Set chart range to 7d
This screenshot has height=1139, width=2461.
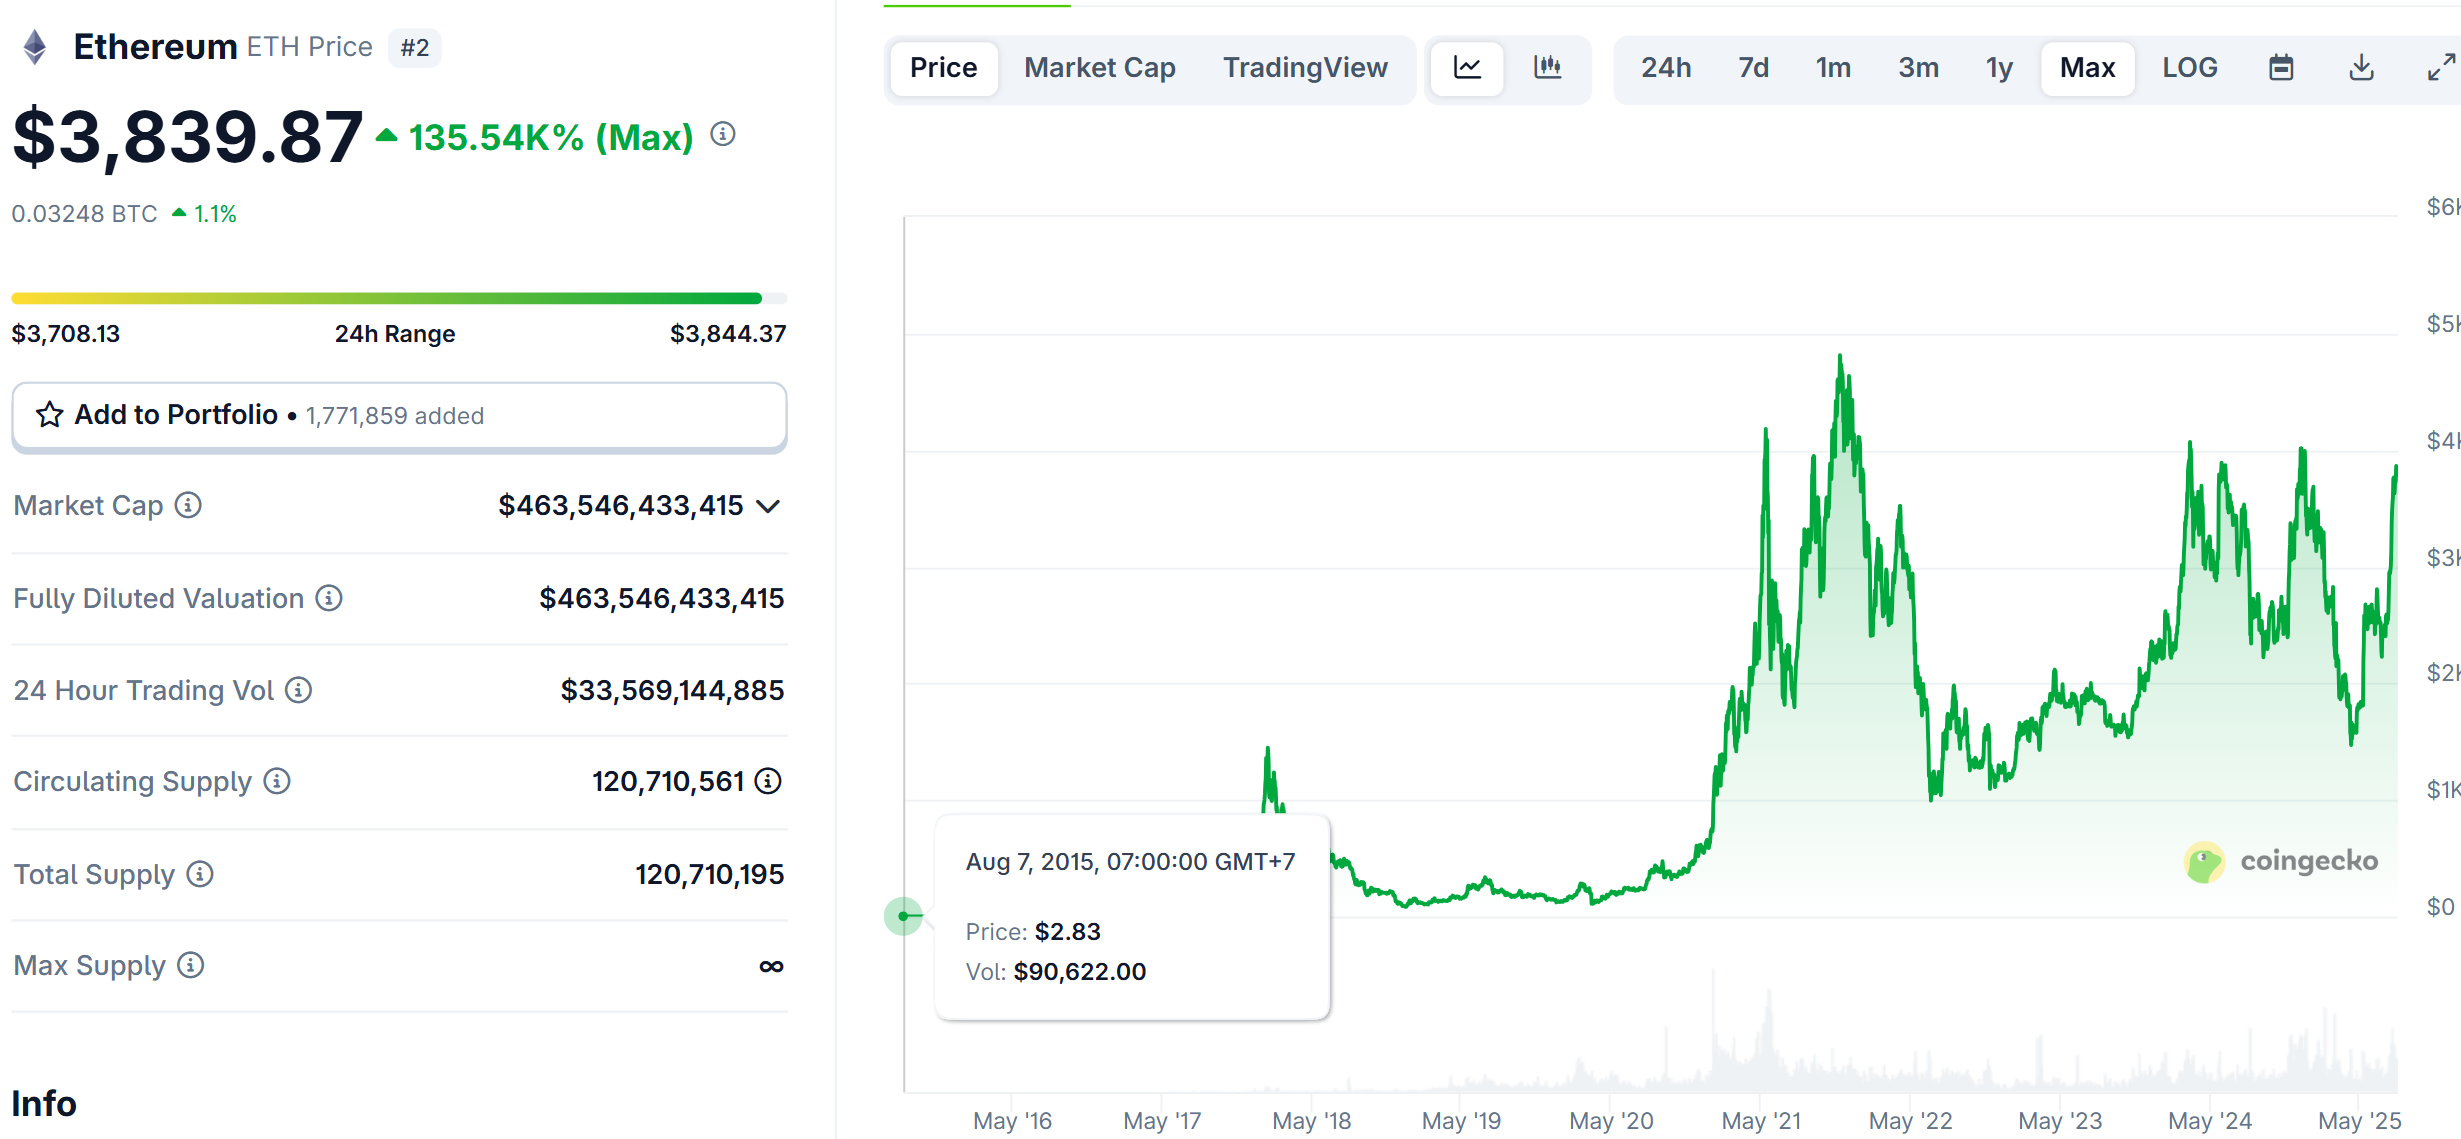click(1753, 68)
